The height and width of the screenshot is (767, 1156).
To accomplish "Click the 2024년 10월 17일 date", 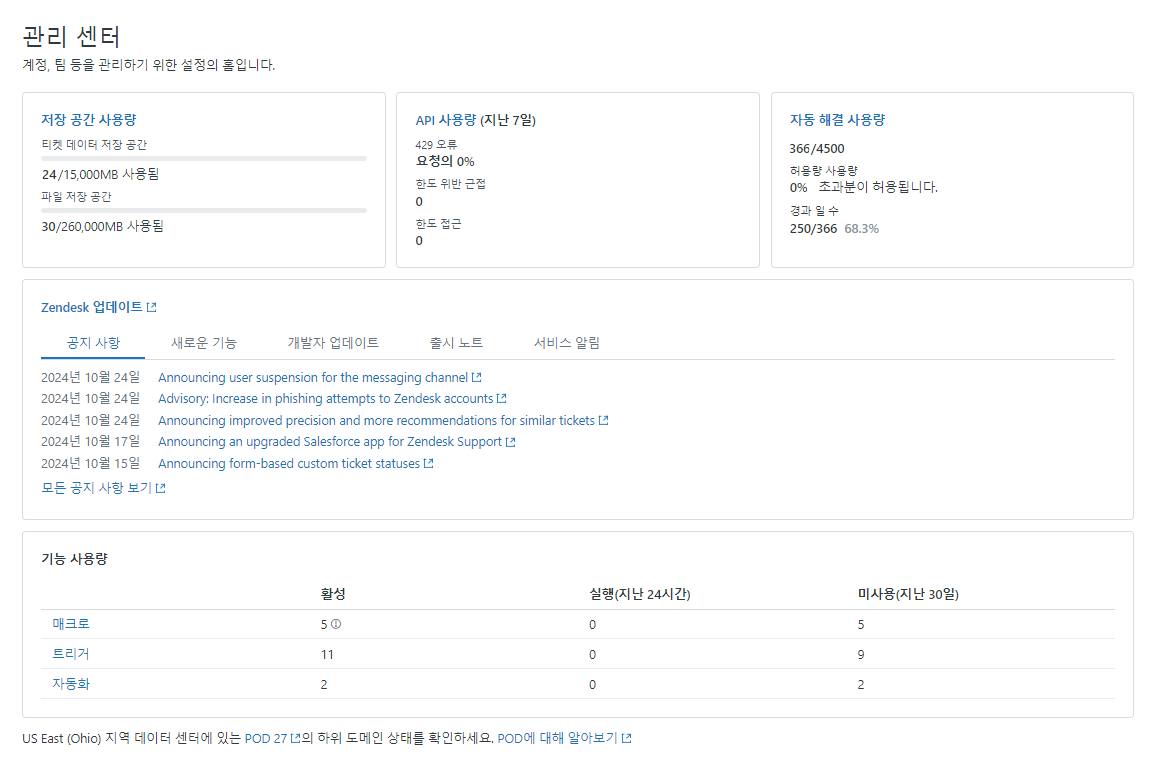I will [x=91, y=442].
